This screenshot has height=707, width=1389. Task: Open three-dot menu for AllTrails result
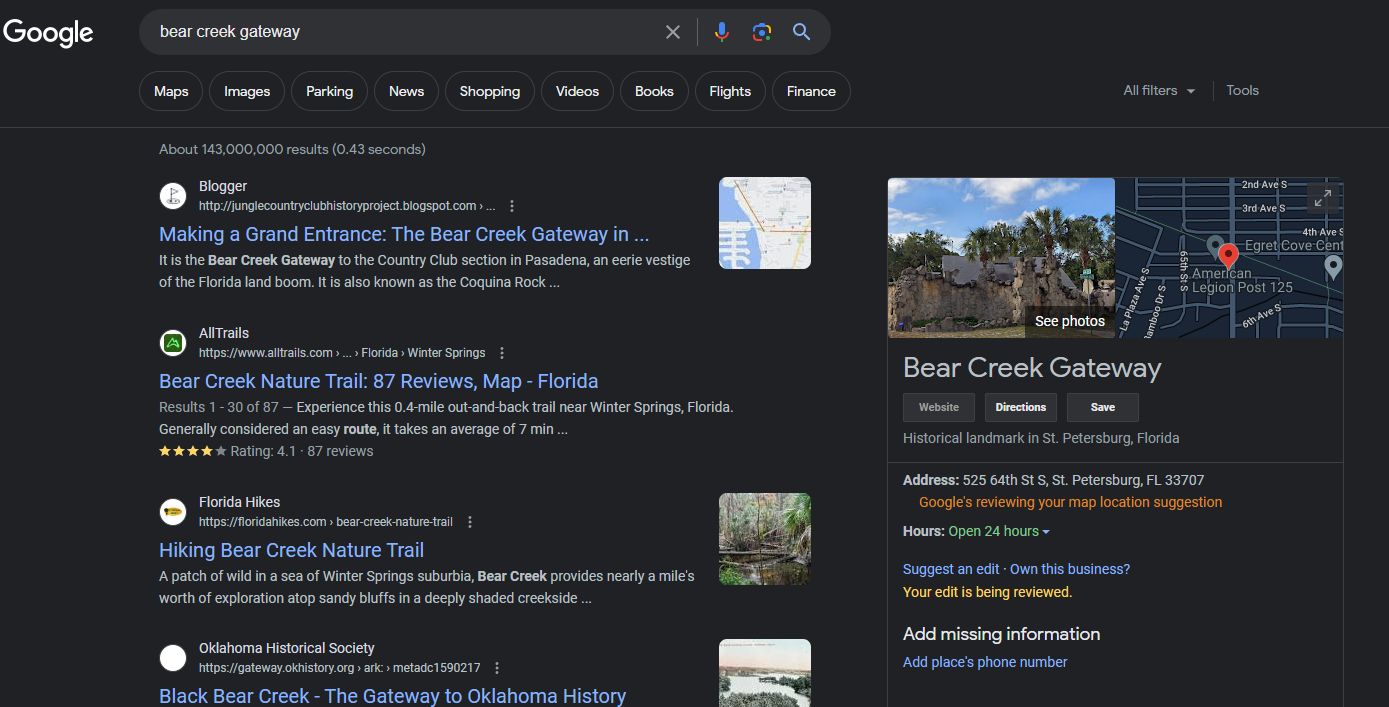coord(502,353)
